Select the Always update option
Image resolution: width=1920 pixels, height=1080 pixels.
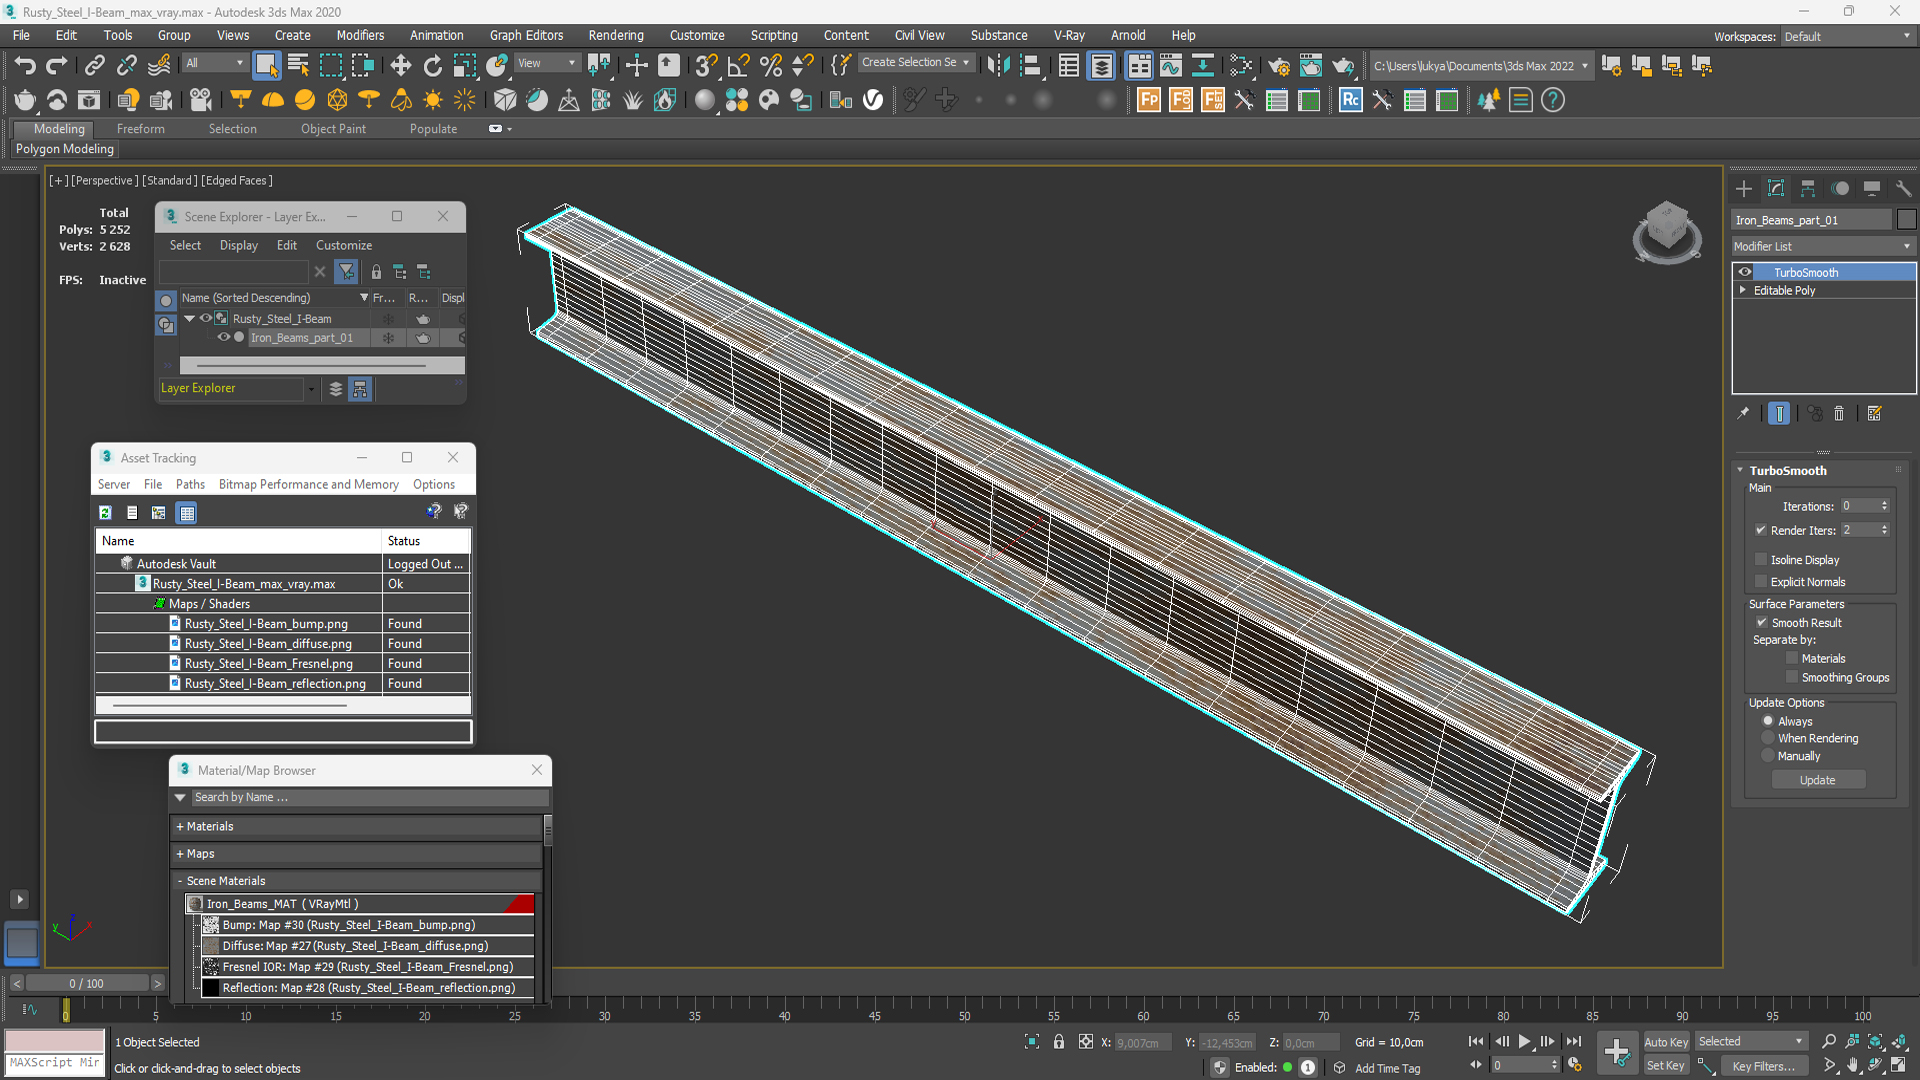[x=1768, y=721]
